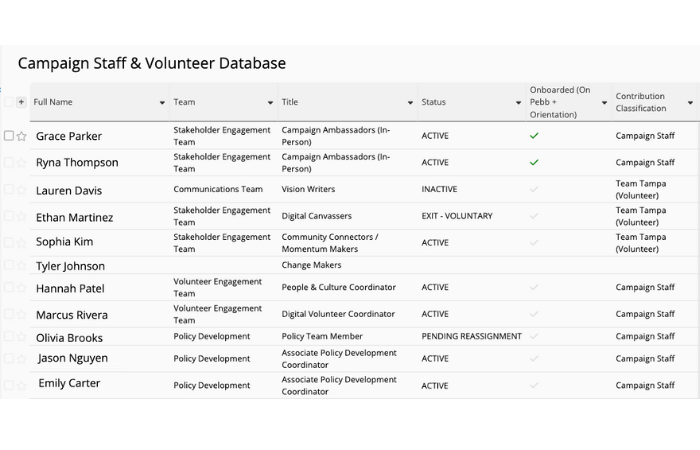Select the Grace Parker row checkbox

[9, 136]
